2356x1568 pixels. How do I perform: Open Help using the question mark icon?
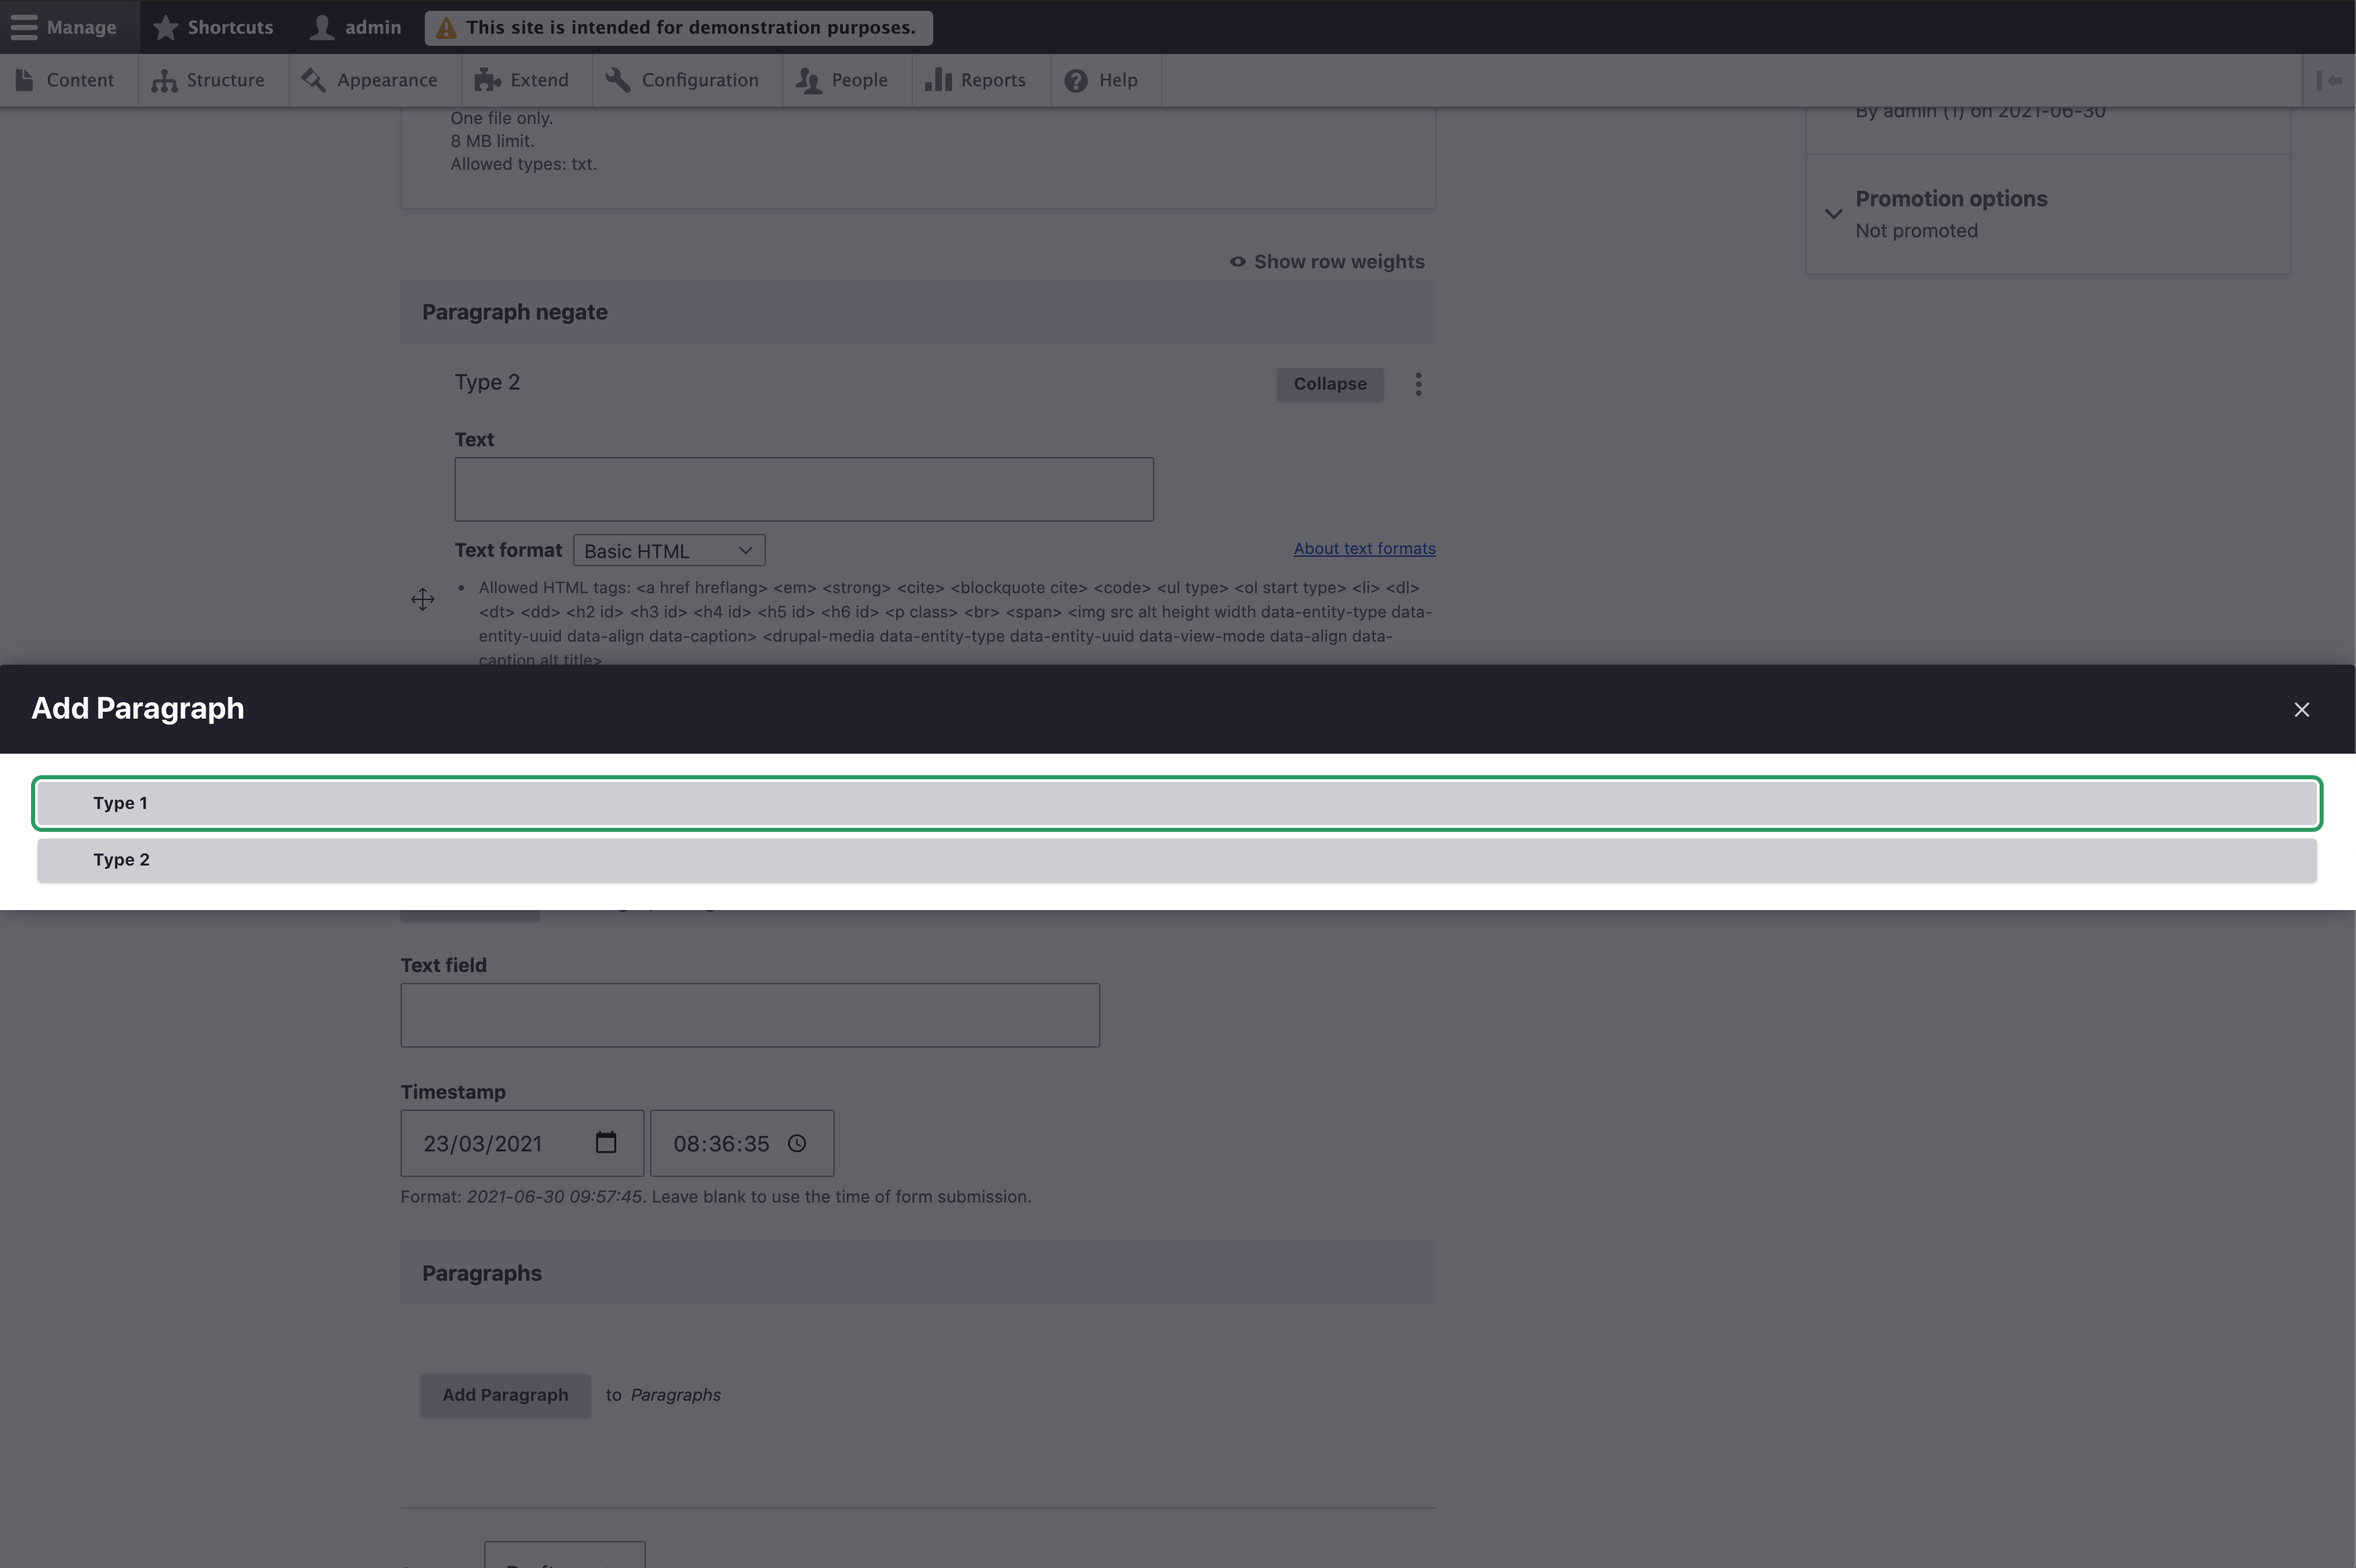pos(1076,80)
